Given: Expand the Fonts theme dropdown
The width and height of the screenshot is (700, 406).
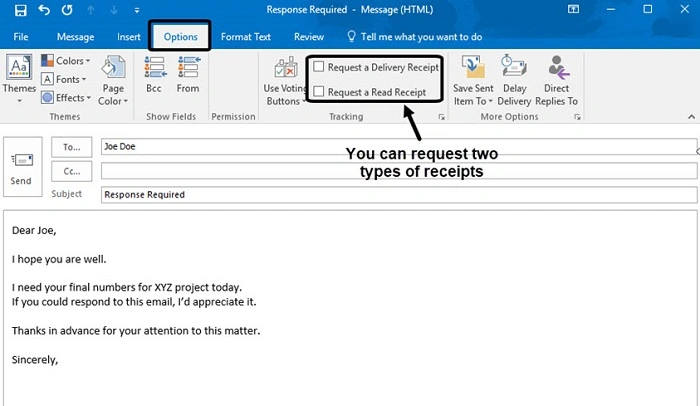Looking at the screenshot, I should [63, 80].
